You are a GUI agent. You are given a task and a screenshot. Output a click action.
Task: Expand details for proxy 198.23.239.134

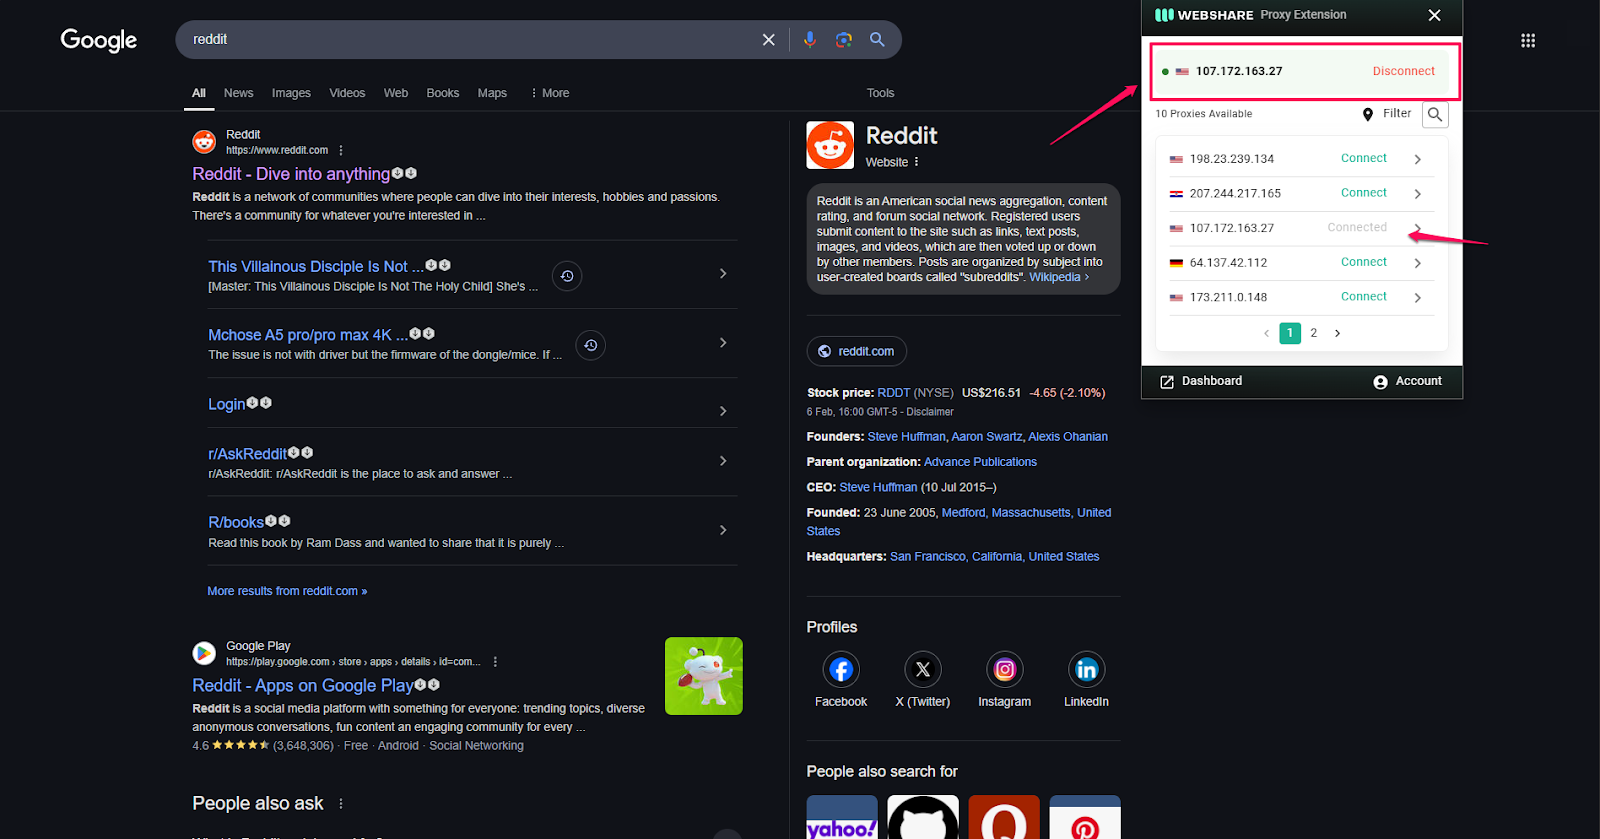(1418, 159)
